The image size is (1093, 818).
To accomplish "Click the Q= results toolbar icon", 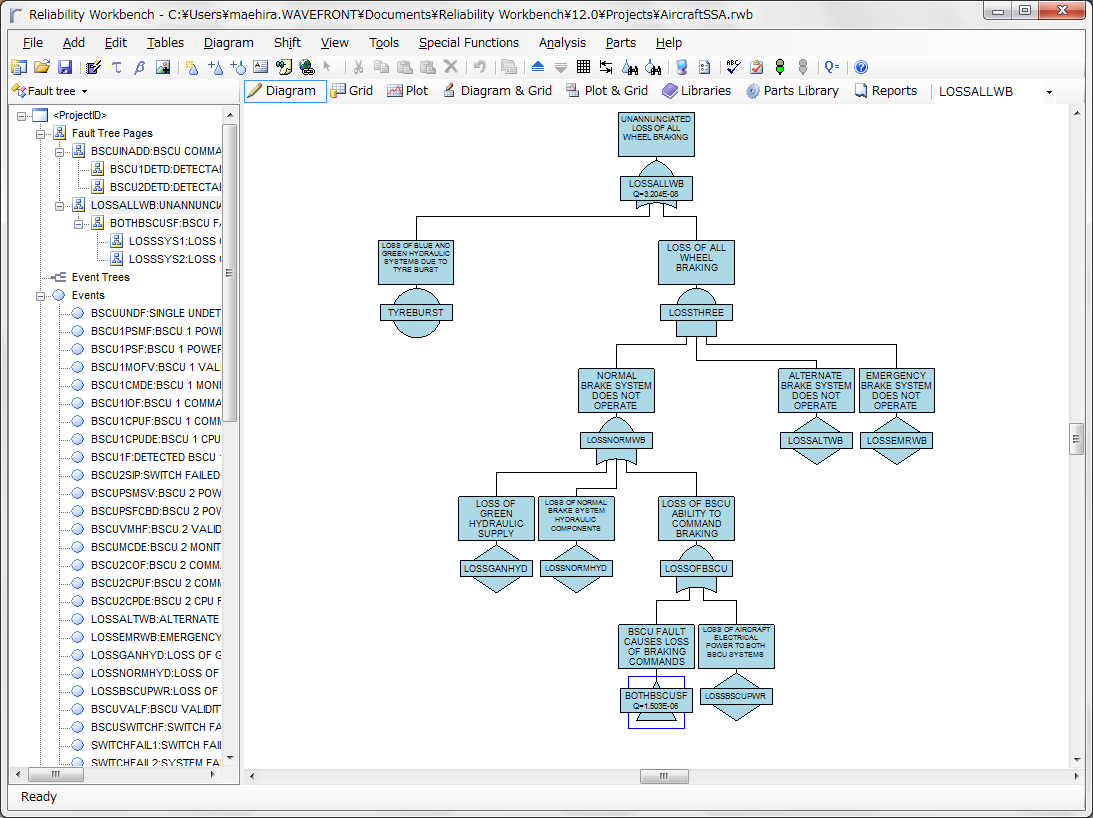I will click(832, 67).
